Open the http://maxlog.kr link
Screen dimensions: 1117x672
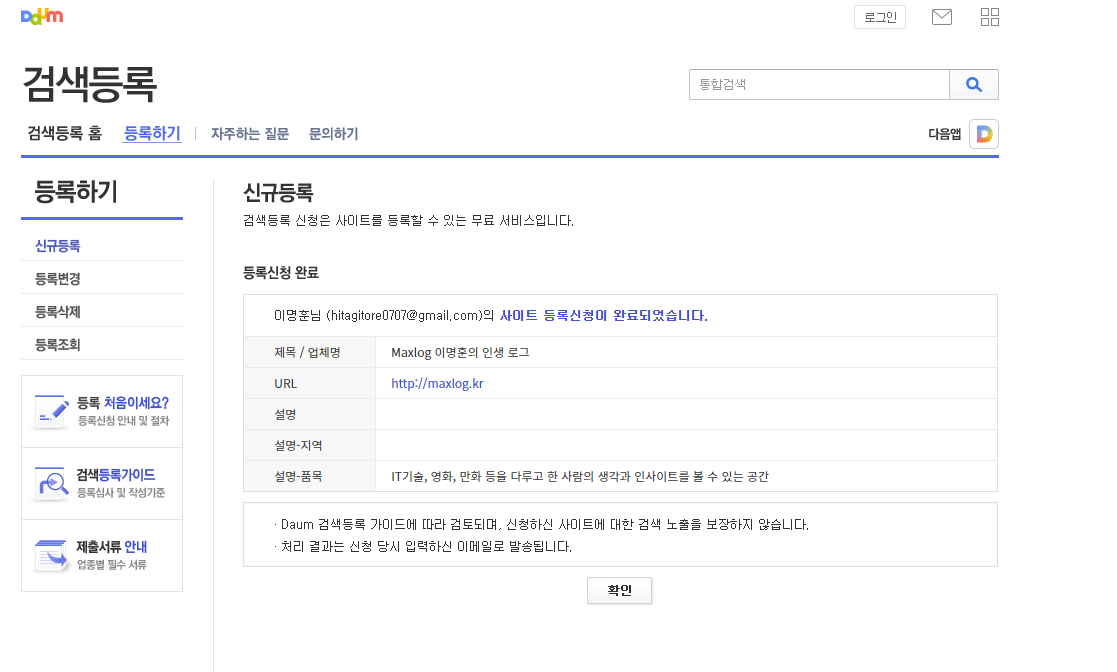[x=437, y=383]
